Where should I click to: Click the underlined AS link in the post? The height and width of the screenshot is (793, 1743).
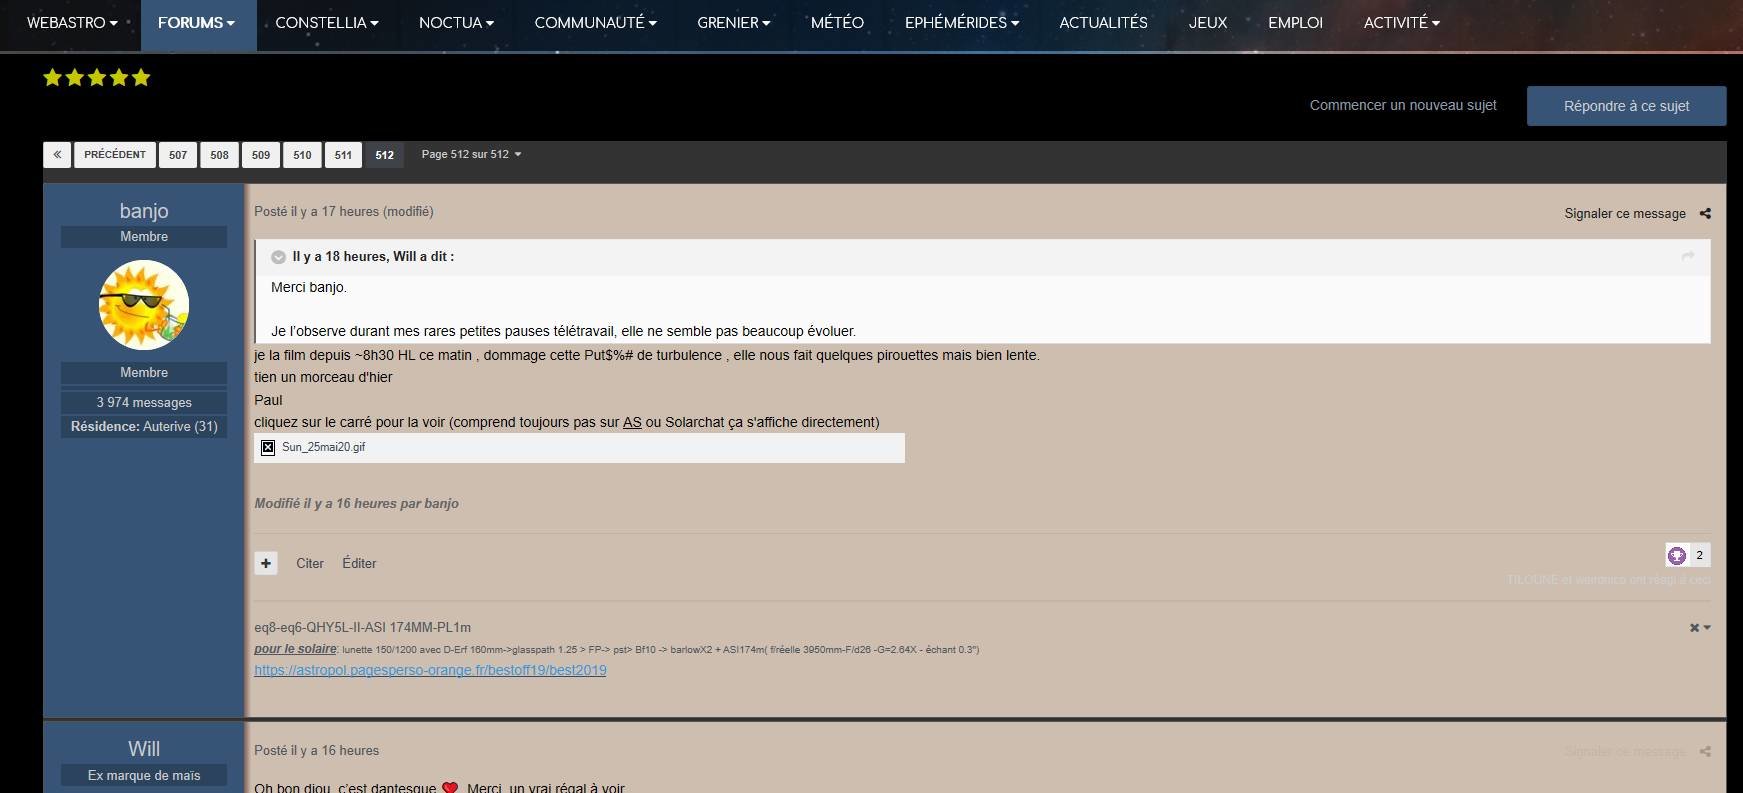(x=632, y=422)
